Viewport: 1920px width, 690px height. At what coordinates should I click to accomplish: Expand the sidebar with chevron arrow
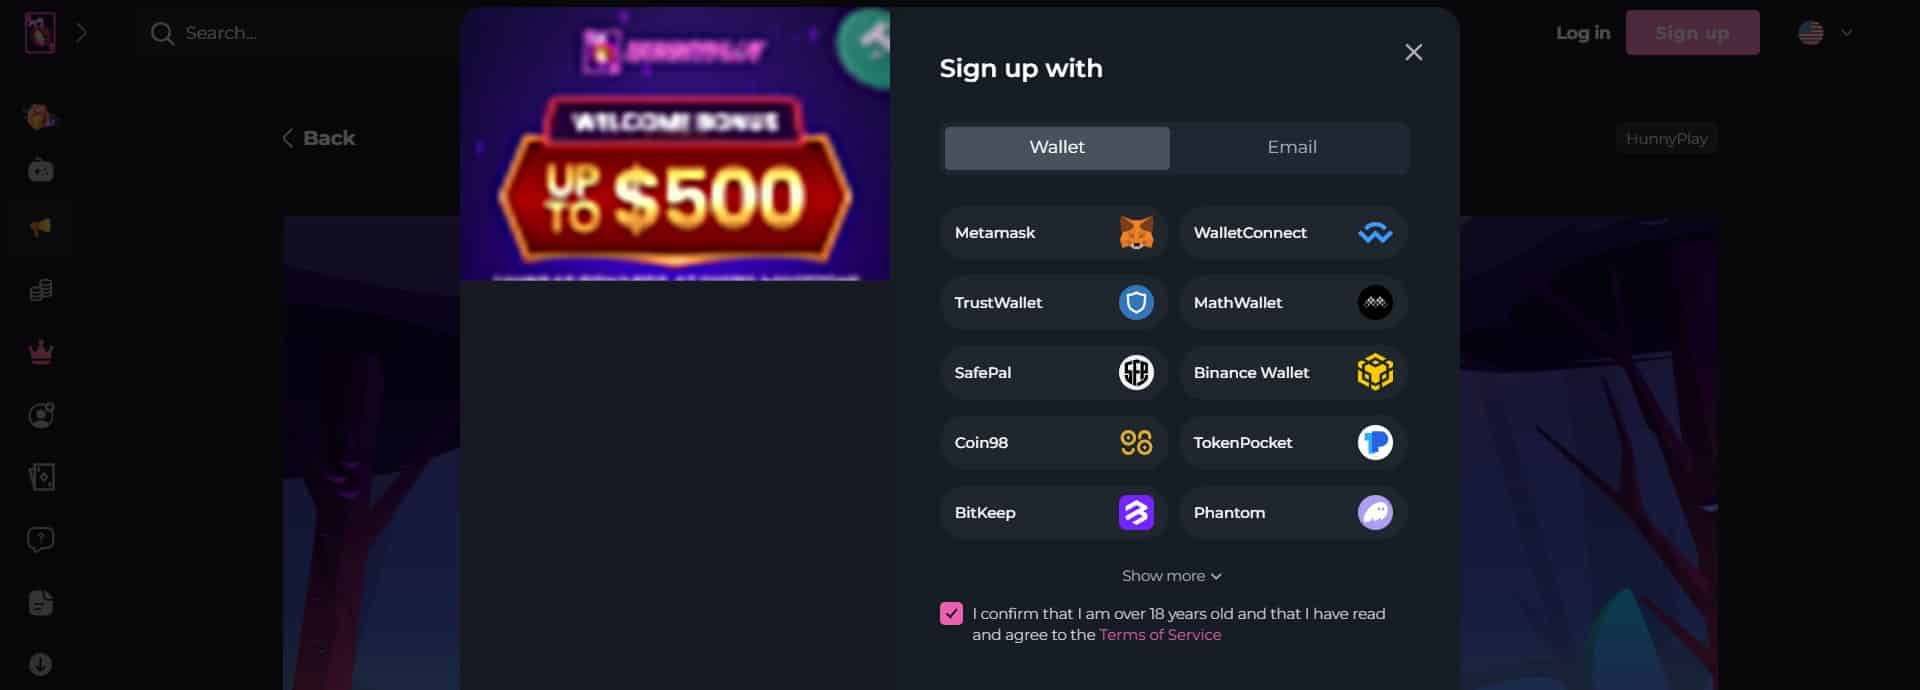click(82, 33)
